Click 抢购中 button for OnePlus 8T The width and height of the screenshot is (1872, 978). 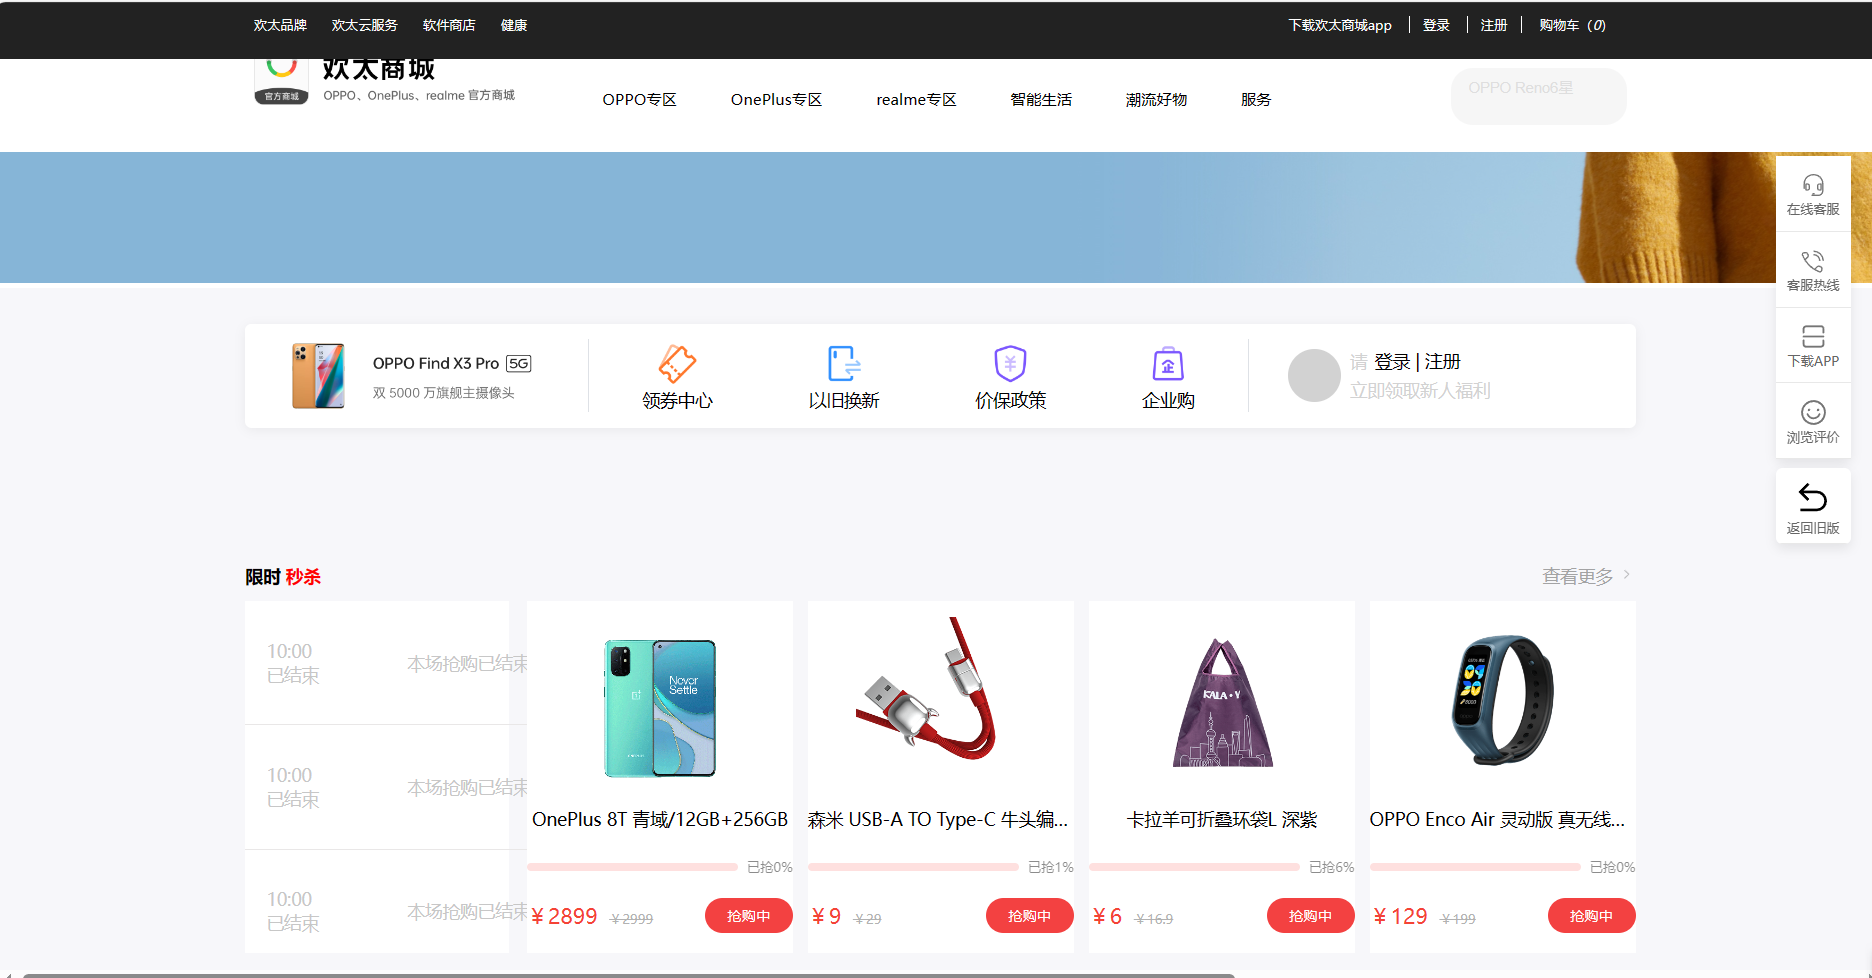749,916
